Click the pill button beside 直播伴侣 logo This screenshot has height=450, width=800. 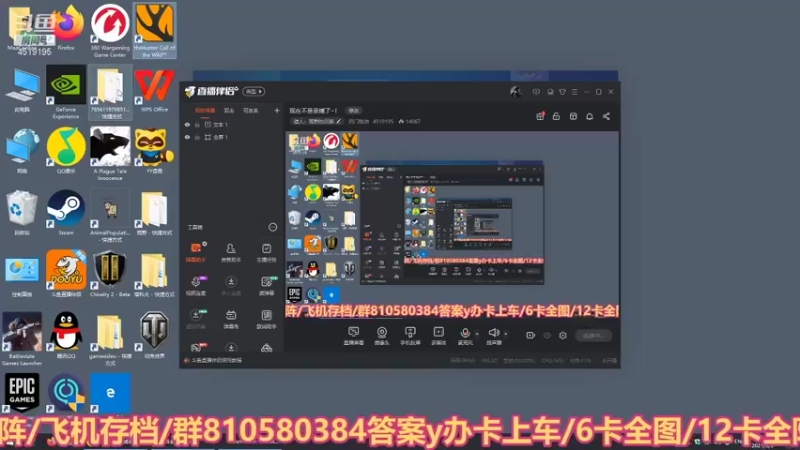click(x=254, y=91)
